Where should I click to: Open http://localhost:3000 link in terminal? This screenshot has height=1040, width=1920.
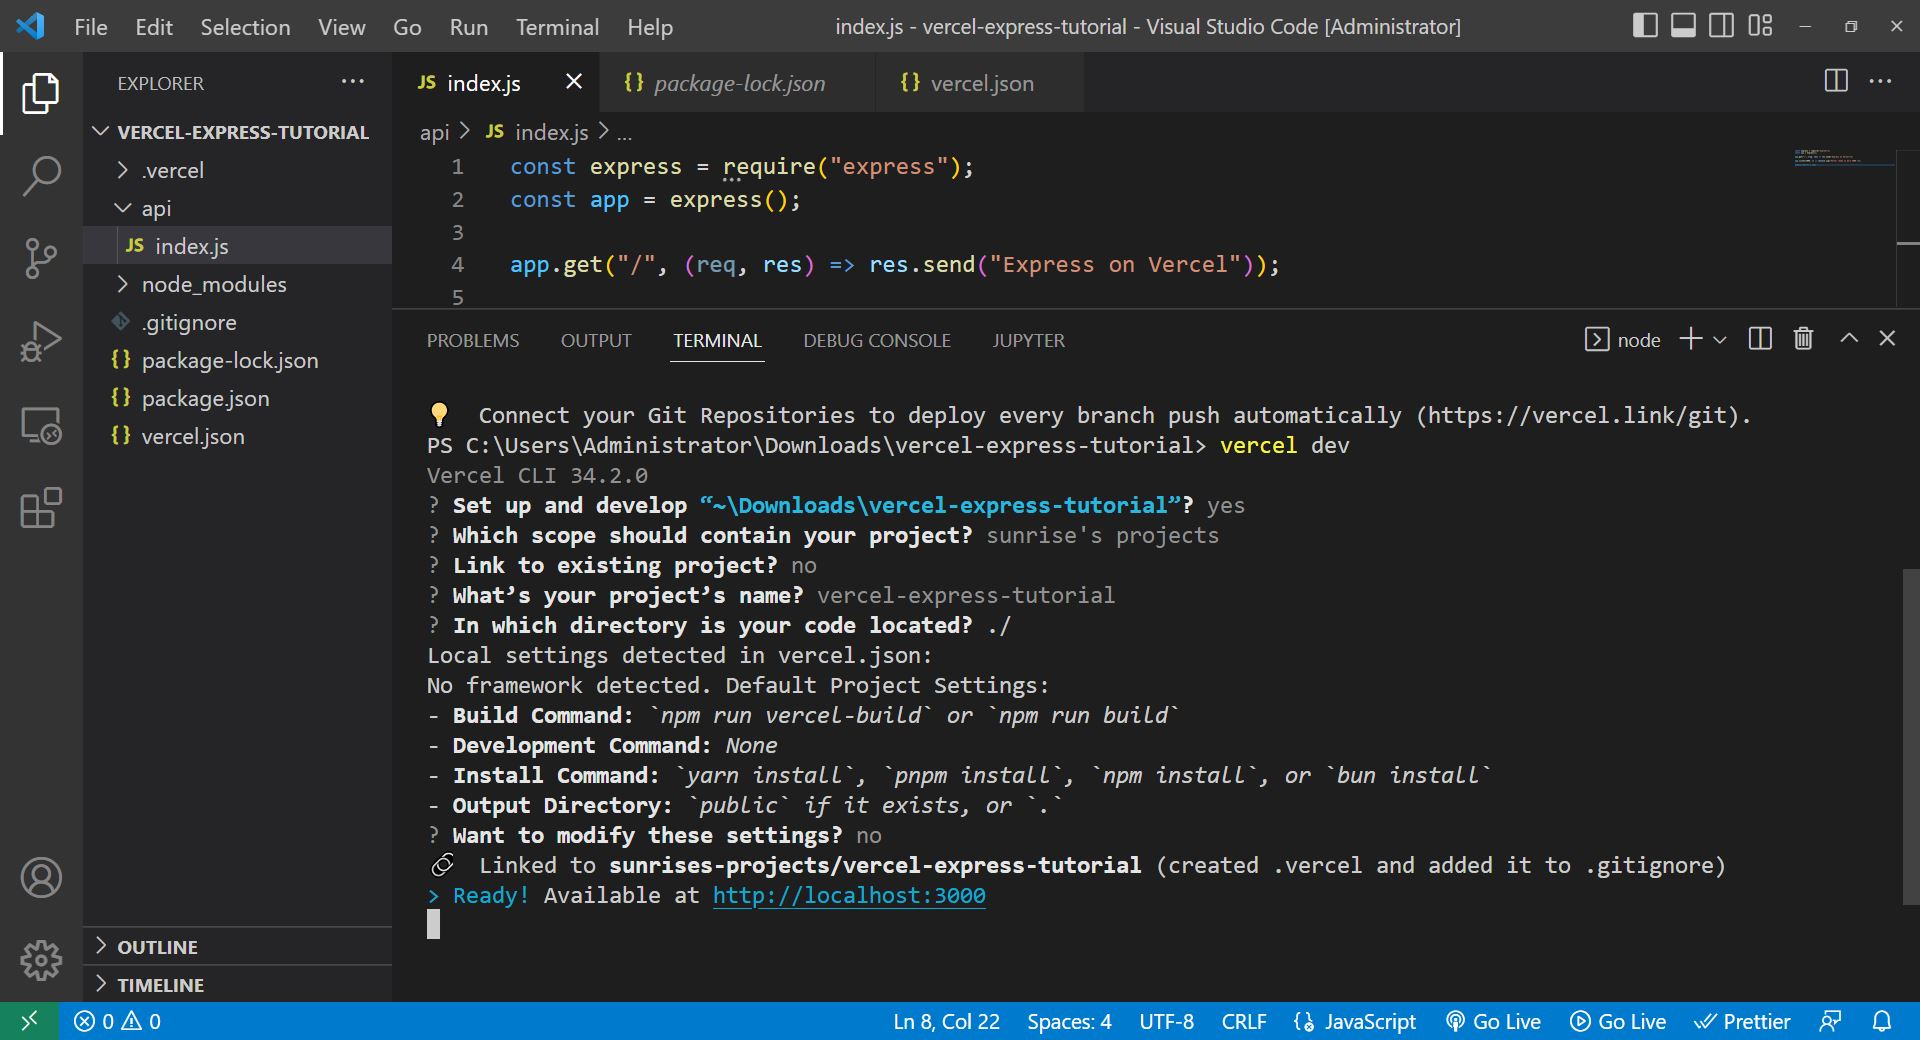coord(849,895)
